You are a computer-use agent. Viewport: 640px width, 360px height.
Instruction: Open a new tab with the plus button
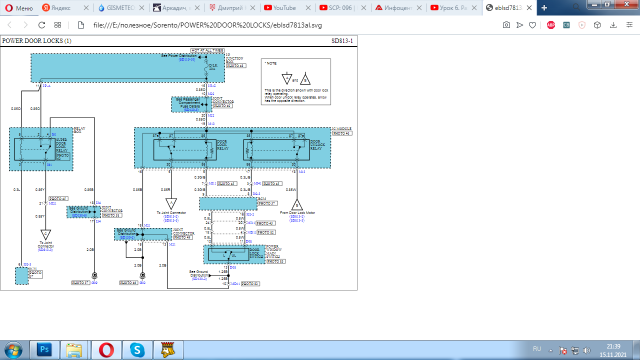(x=544, y=8)
